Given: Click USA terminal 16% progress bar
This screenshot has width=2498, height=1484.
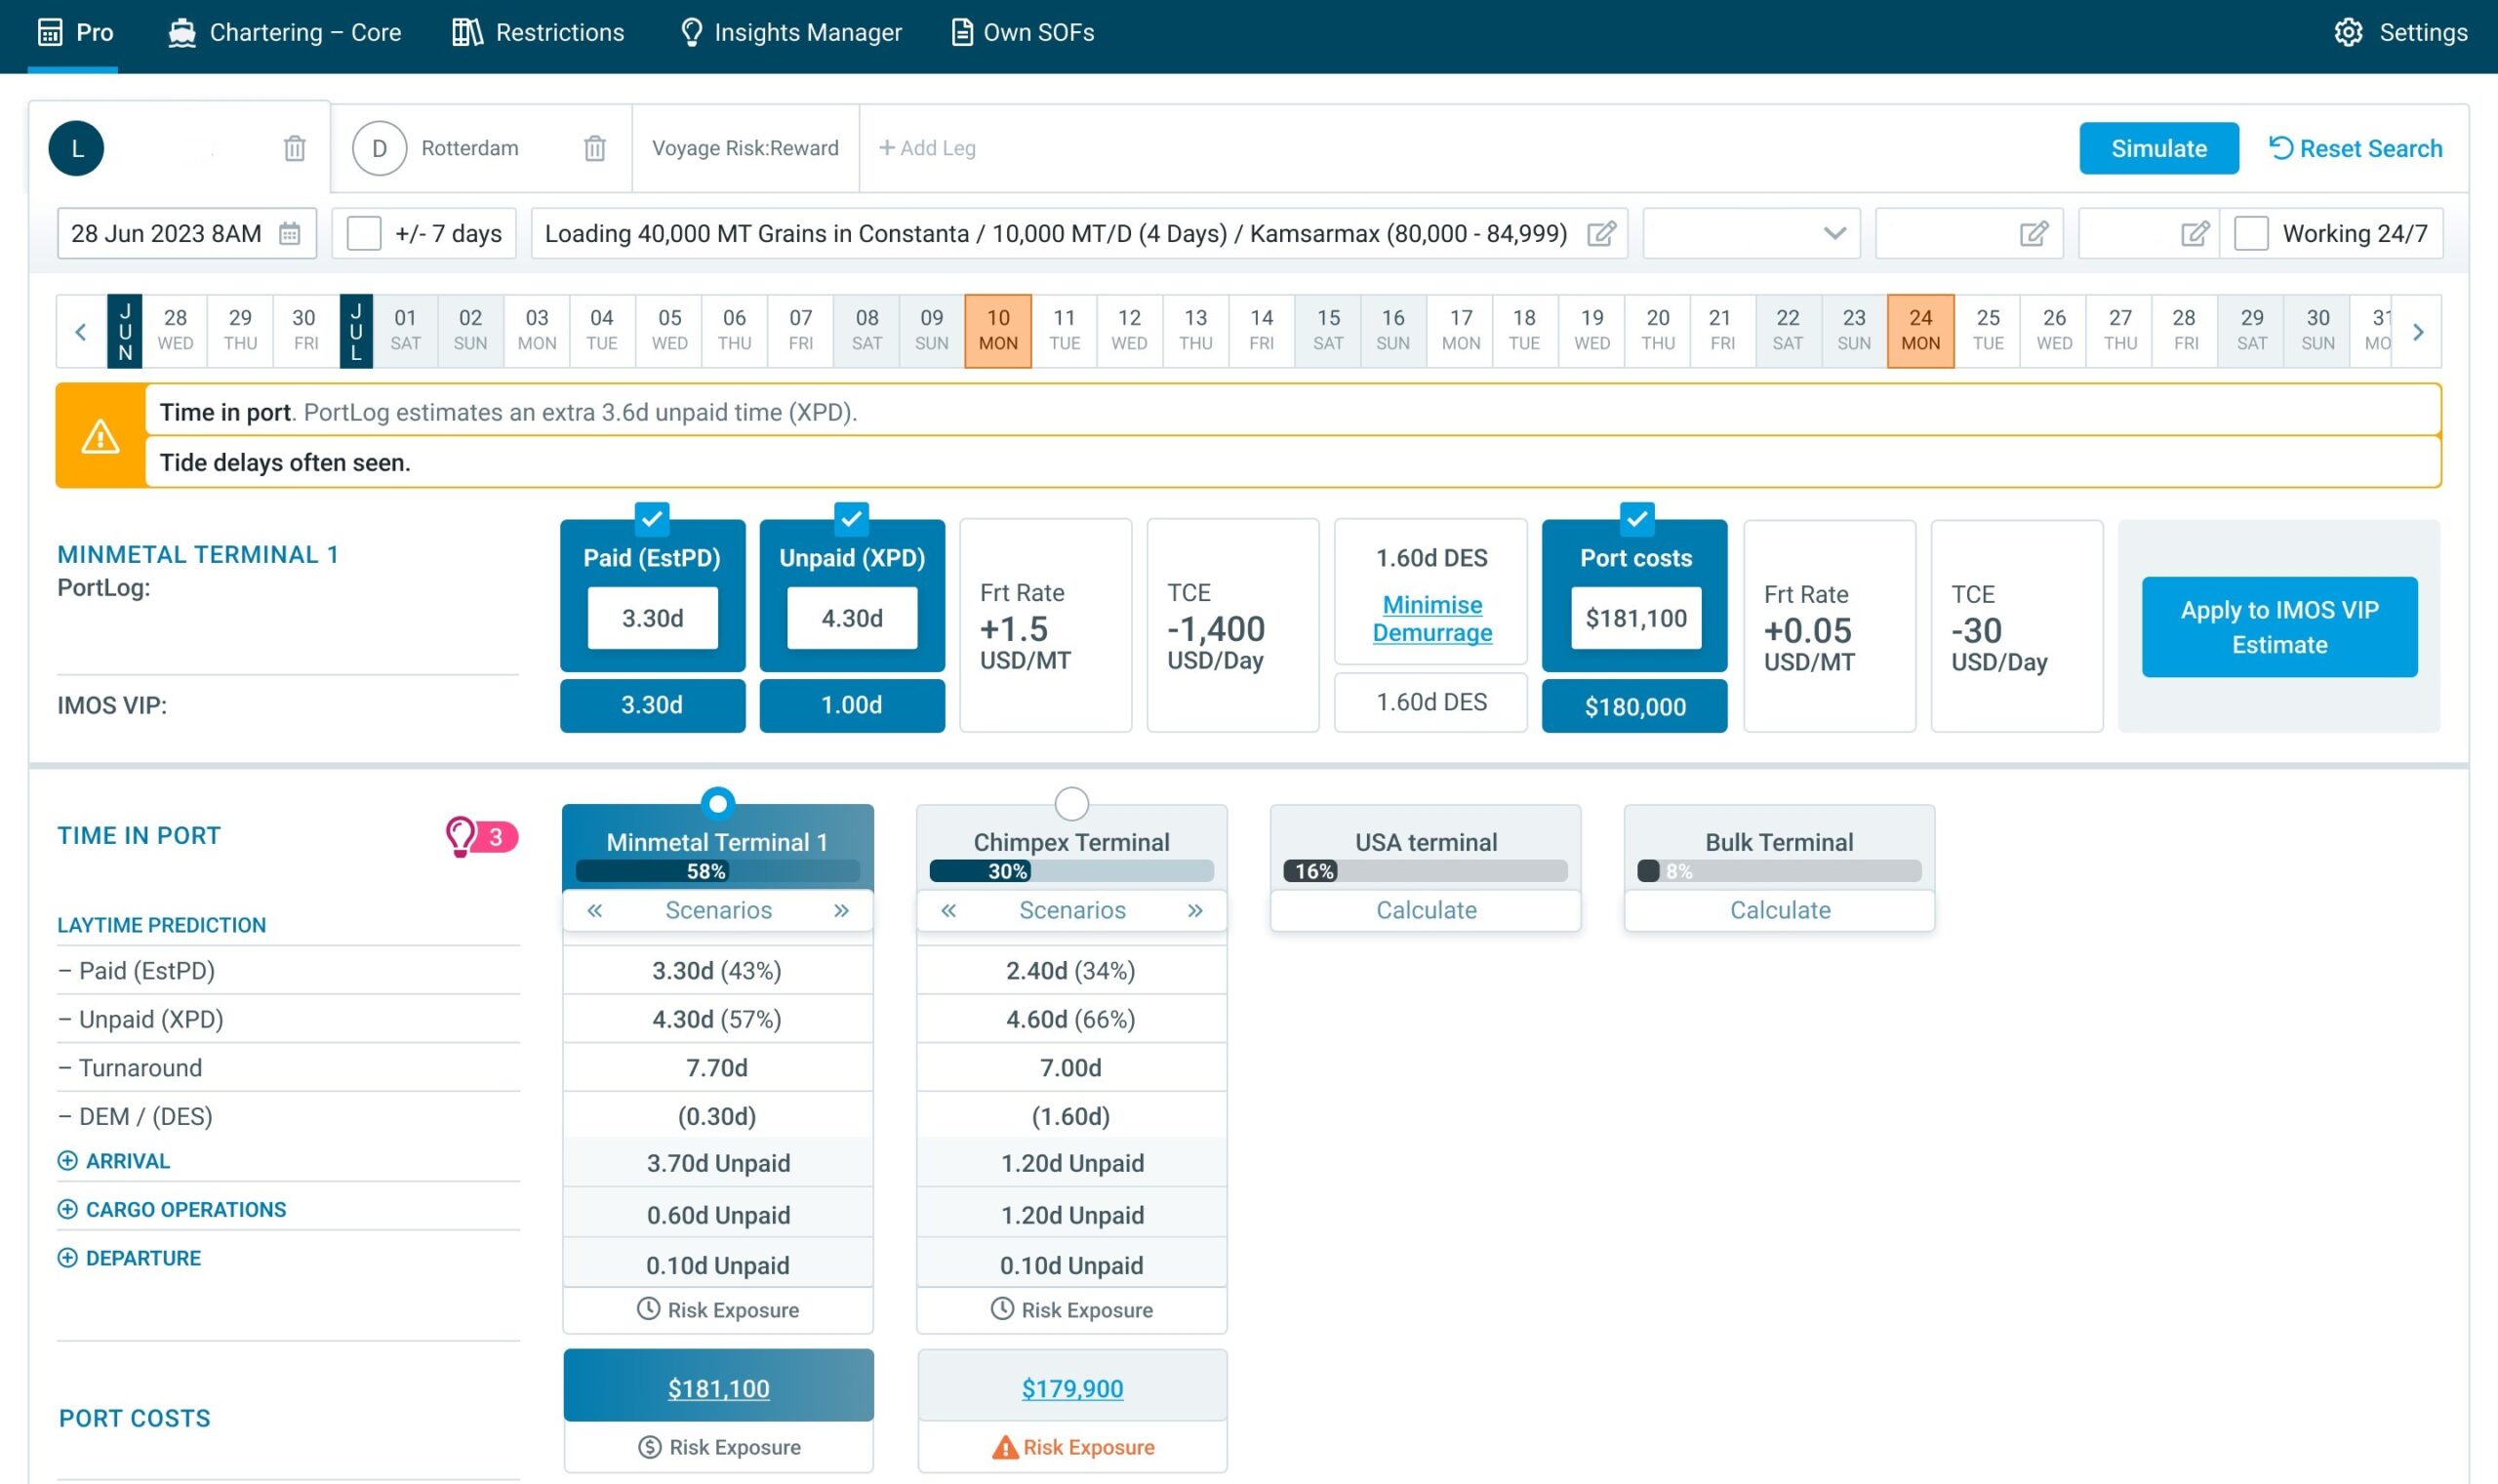Looking at the screenshot, I should 1425,871.
